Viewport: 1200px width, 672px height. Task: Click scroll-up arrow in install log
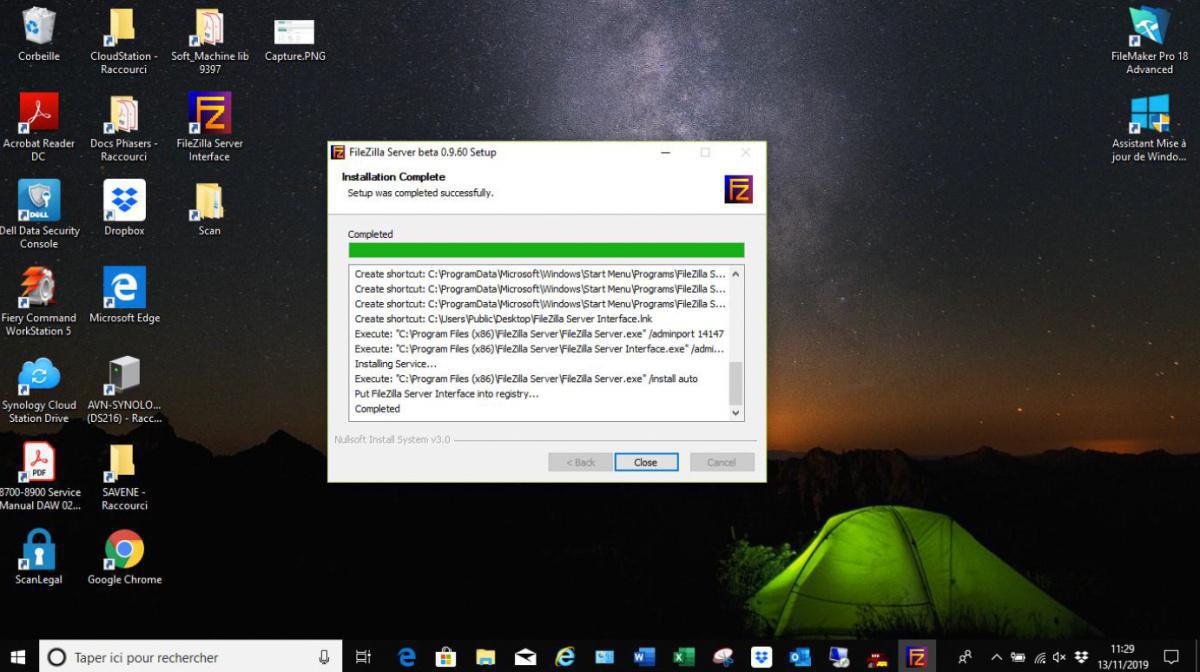pyautogui.click(x=737, y=274)
